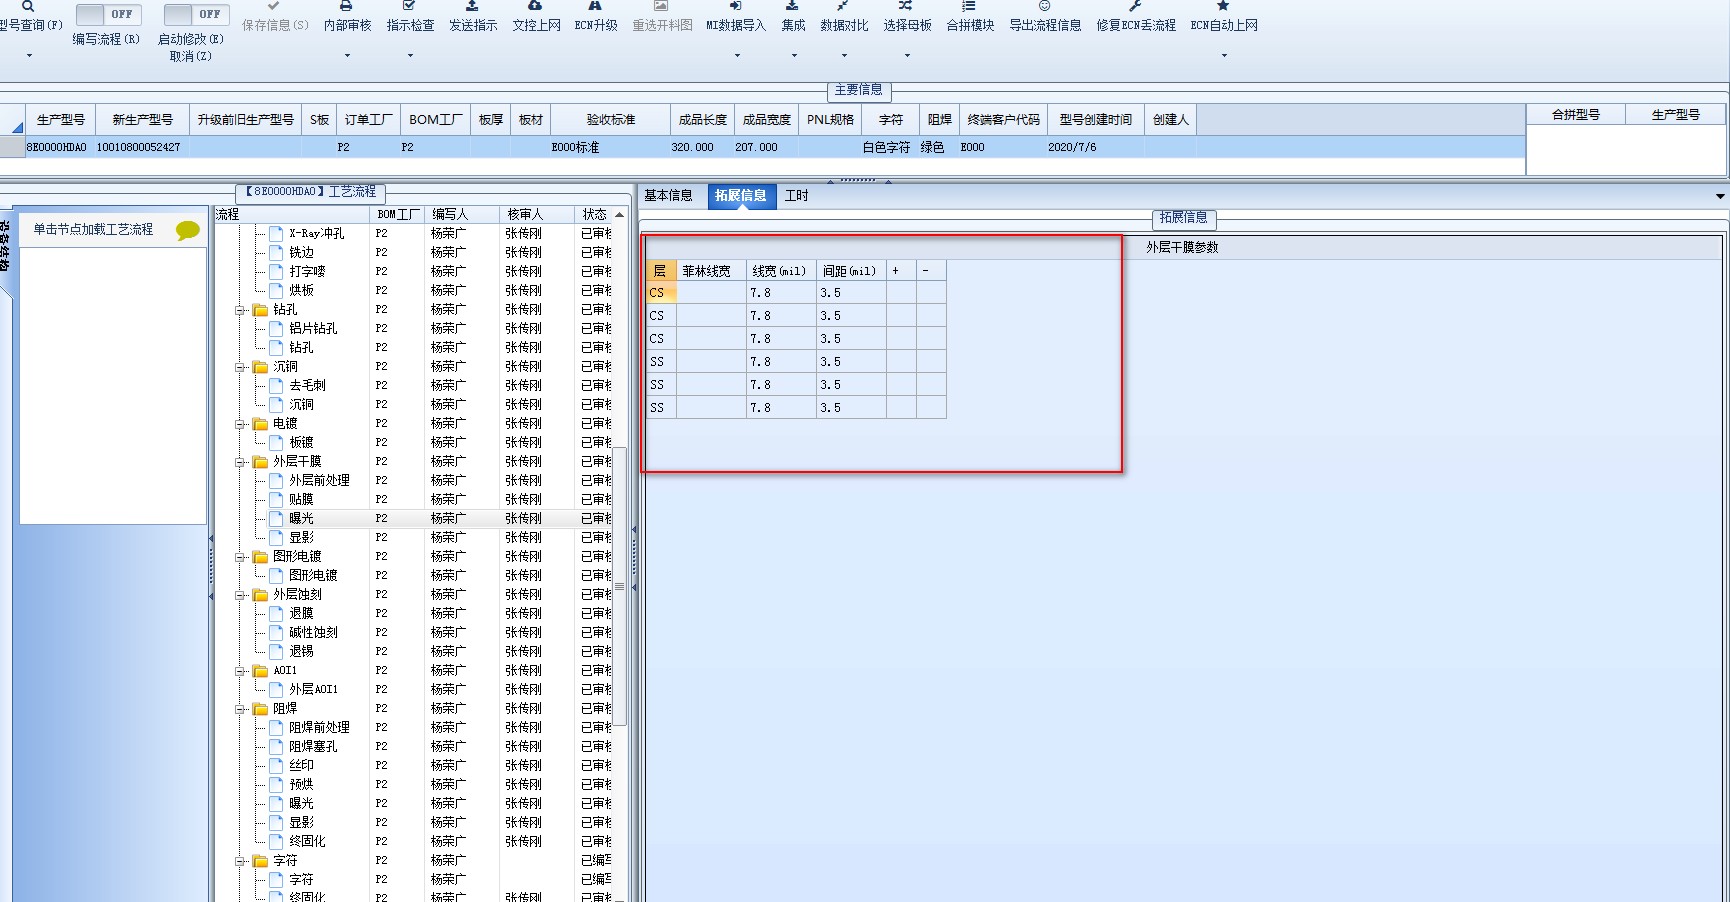Open dropdown arrow under MI数据导入
The width and height of the screenshot is (1730, 902).
(737, 56)
